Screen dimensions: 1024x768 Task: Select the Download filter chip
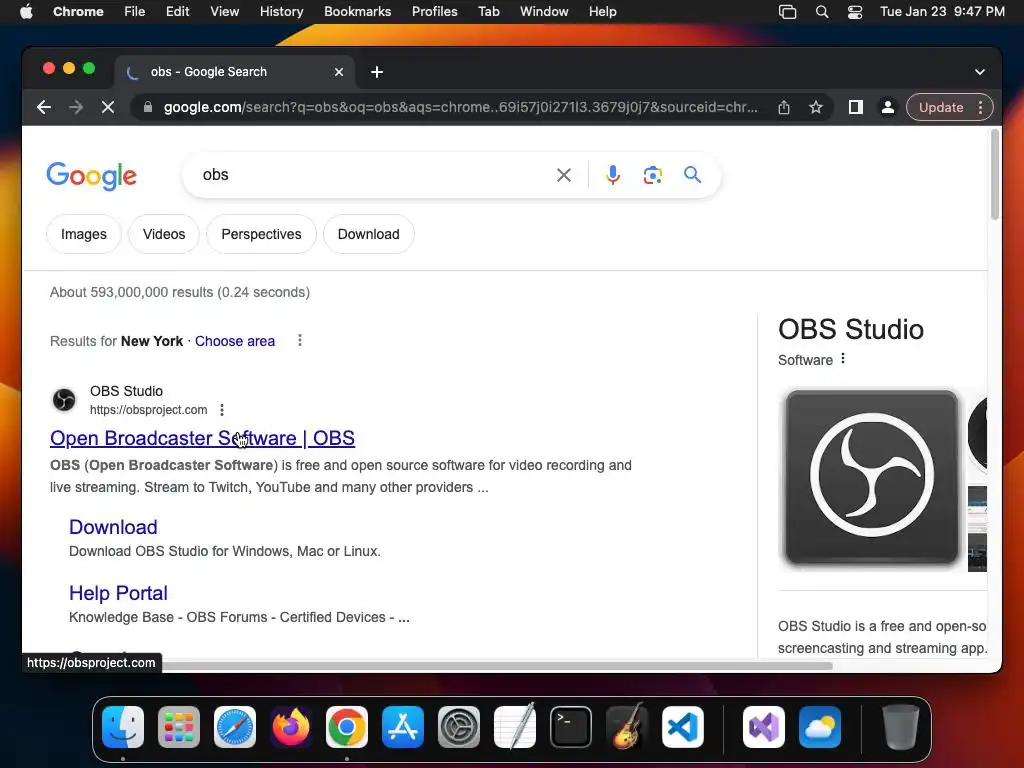[368, 234]
